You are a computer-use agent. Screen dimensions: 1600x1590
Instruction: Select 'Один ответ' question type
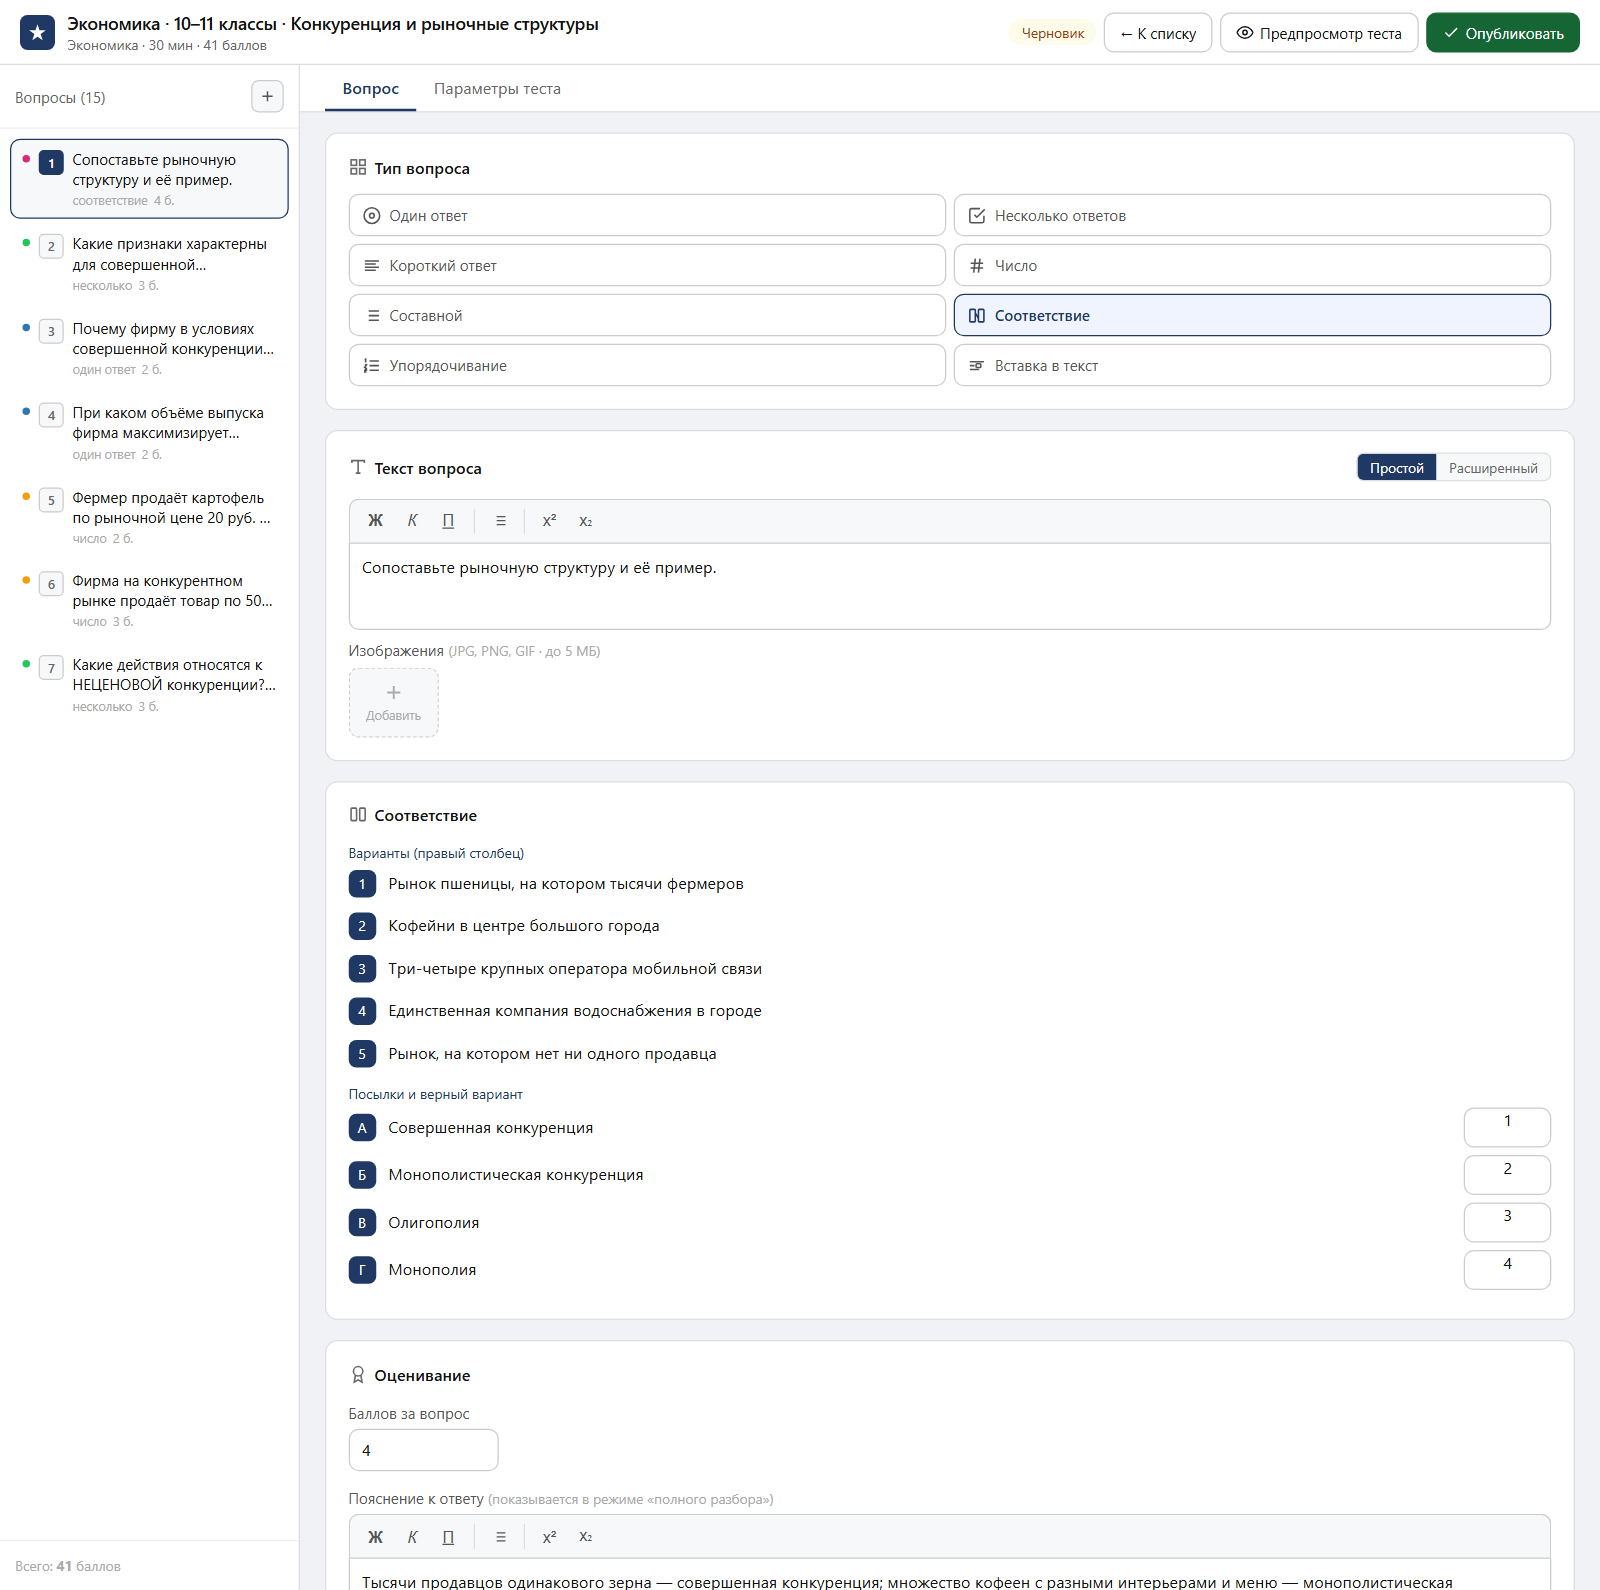(x=647, y=216)
